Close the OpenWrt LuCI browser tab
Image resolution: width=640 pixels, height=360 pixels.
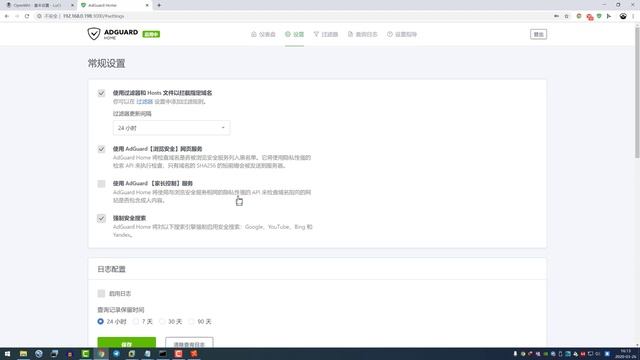[x=72, y=5]
